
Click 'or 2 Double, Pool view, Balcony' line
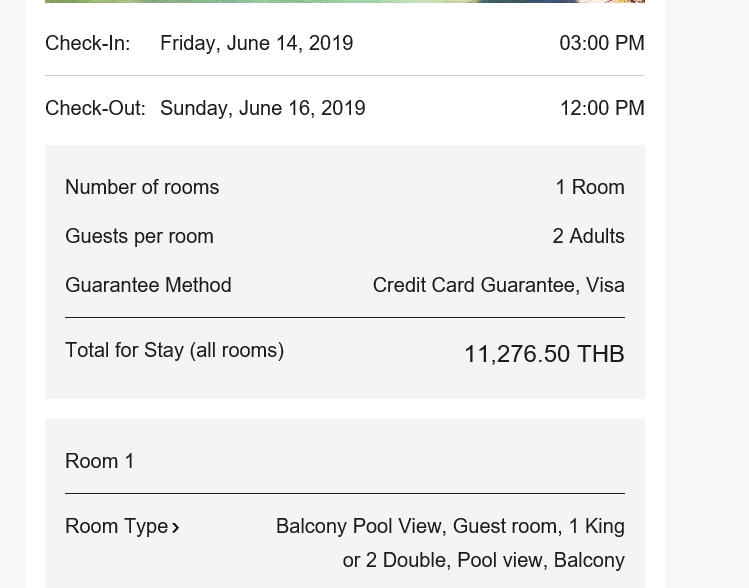(x=483, y=560)
